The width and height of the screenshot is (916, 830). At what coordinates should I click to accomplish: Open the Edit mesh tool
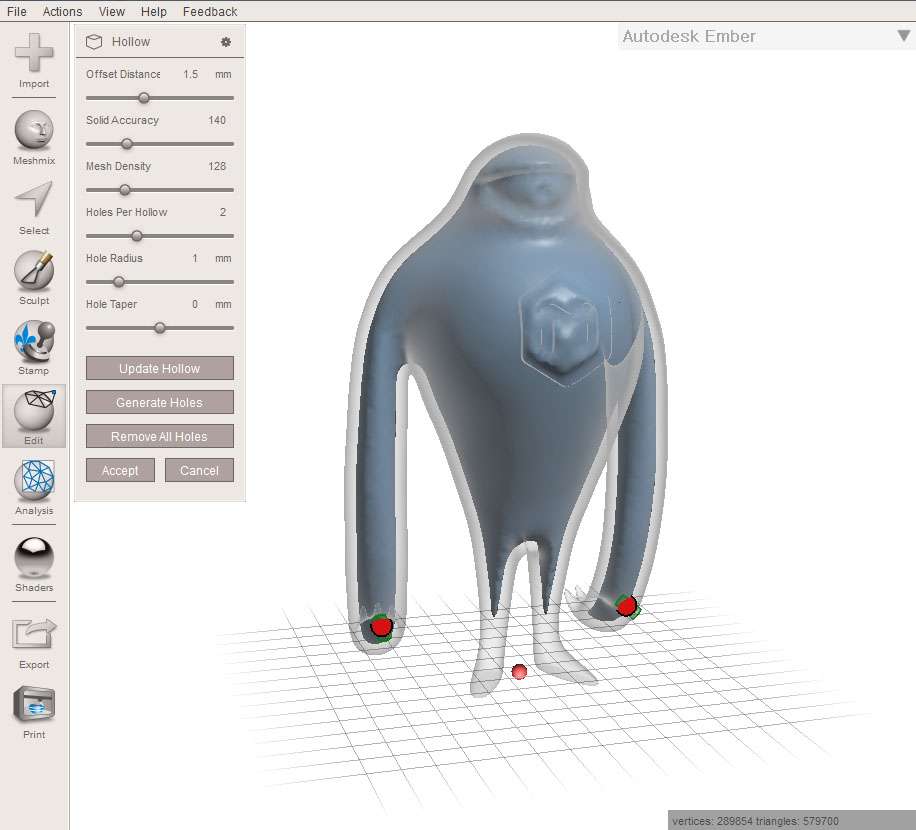coord(34,409)
